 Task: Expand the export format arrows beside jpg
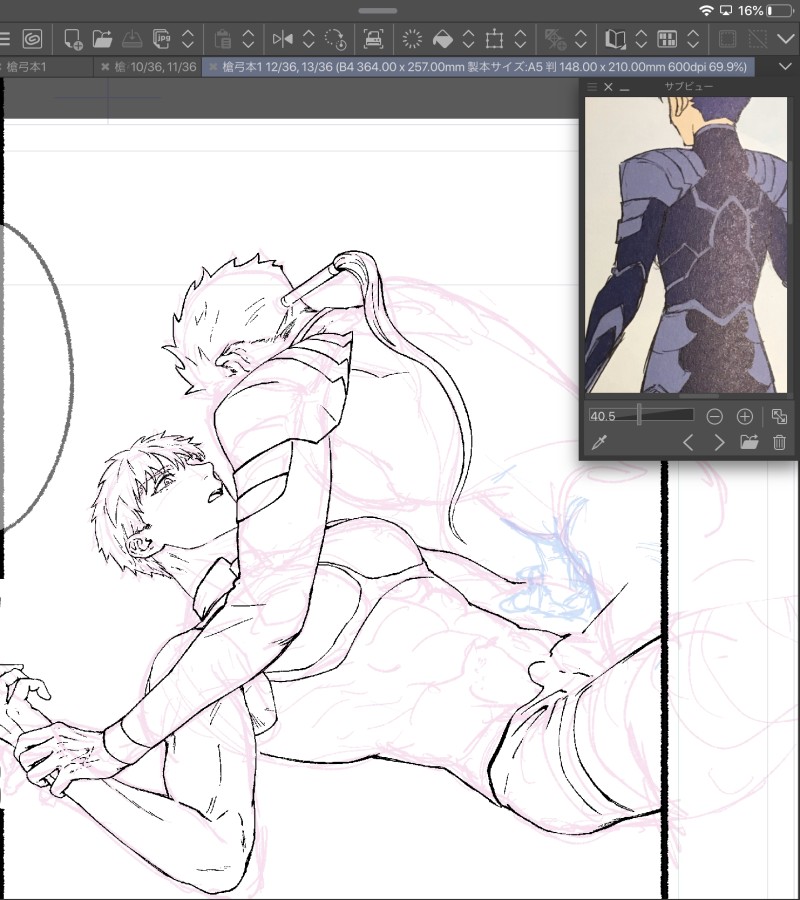click(x=188, y=39)
